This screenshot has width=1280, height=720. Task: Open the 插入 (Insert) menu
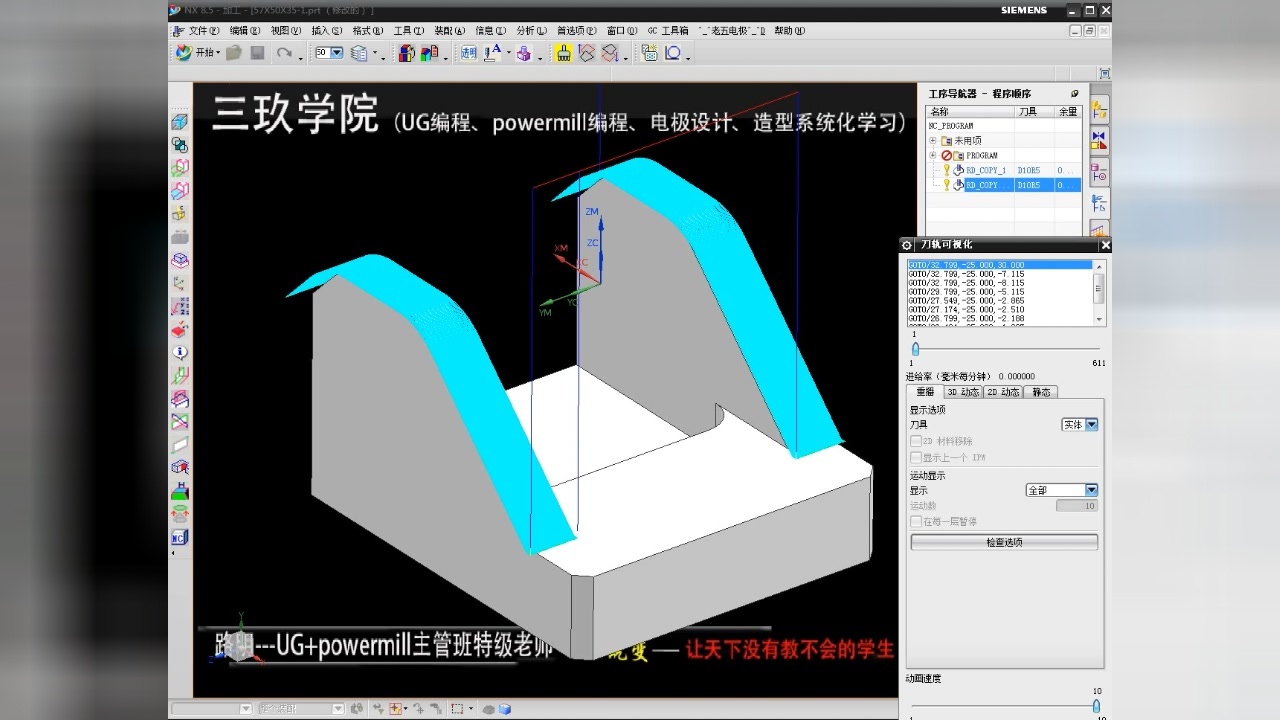[326, 30]
